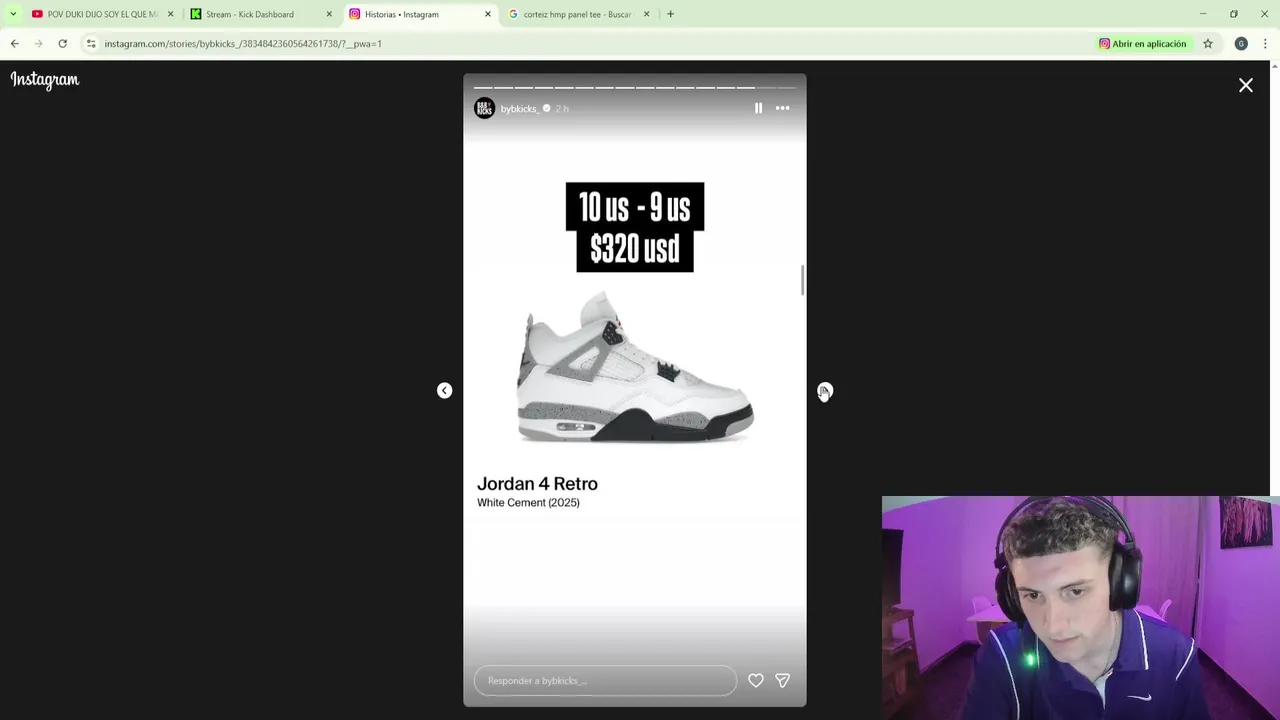Close the POV DUKI YouTube tab

click(170, 14)
